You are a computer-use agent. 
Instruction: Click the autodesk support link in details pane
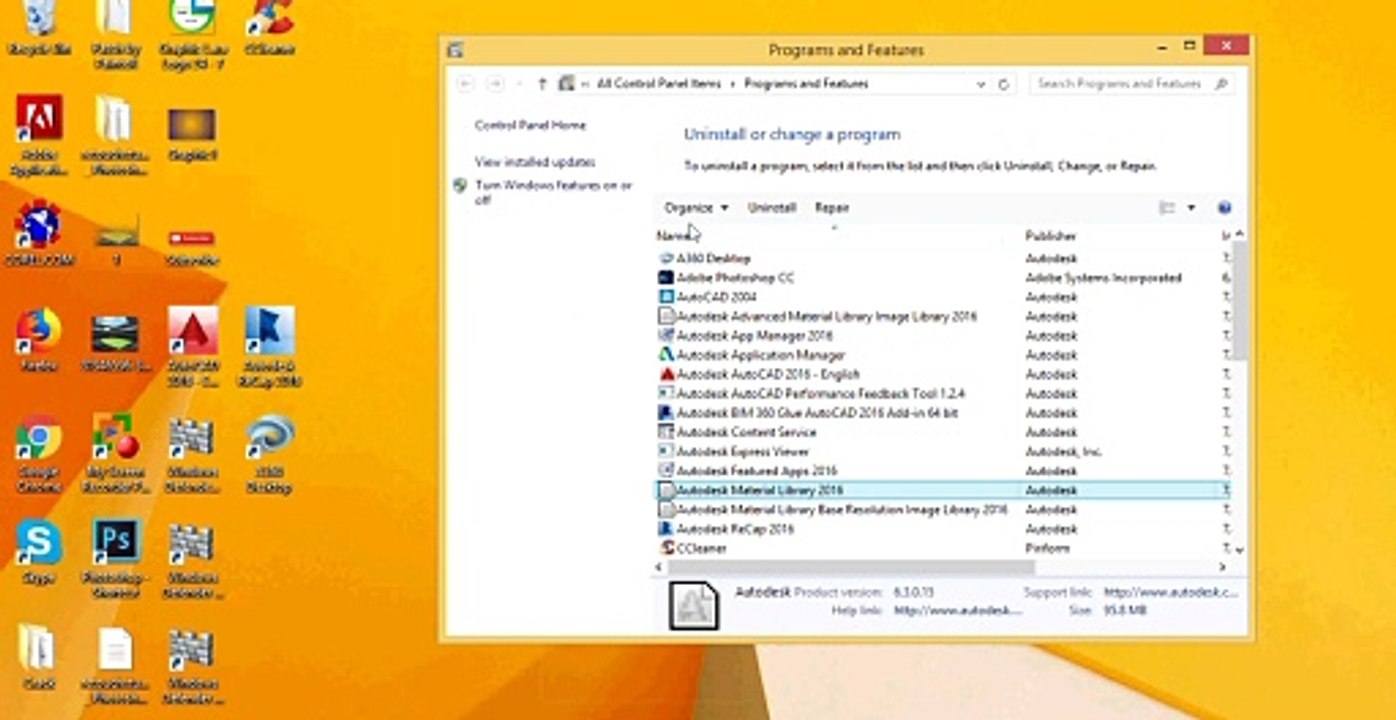[x=1171, y=592]
